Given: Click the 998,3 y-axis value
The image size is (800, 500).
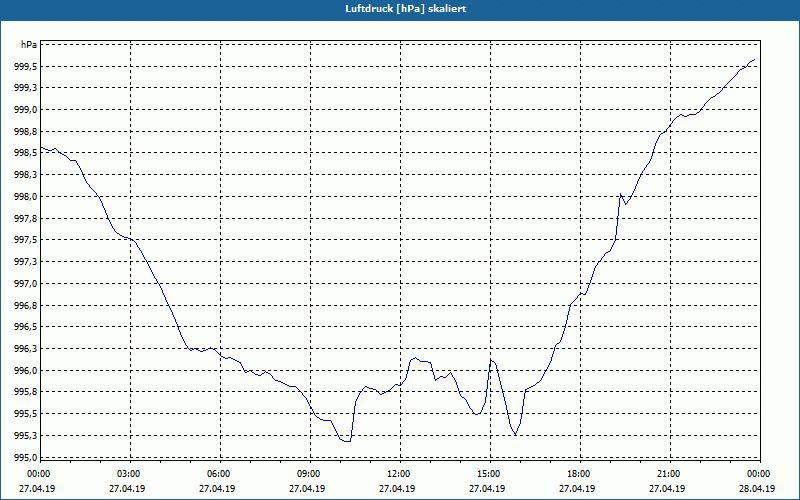Looking at the screenshot, I should (x=25, y=175).
